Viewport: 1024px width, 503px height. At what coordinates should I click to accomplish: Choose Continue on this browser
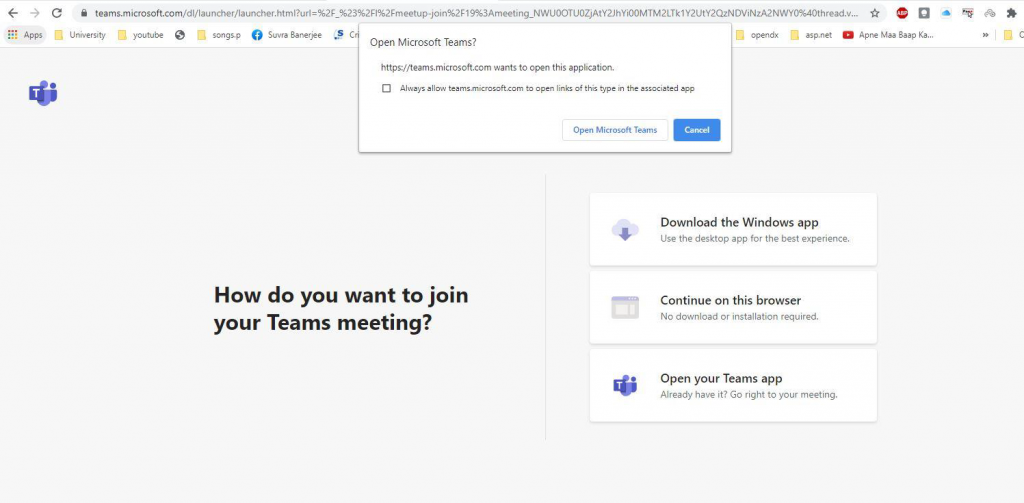[732, 307]
